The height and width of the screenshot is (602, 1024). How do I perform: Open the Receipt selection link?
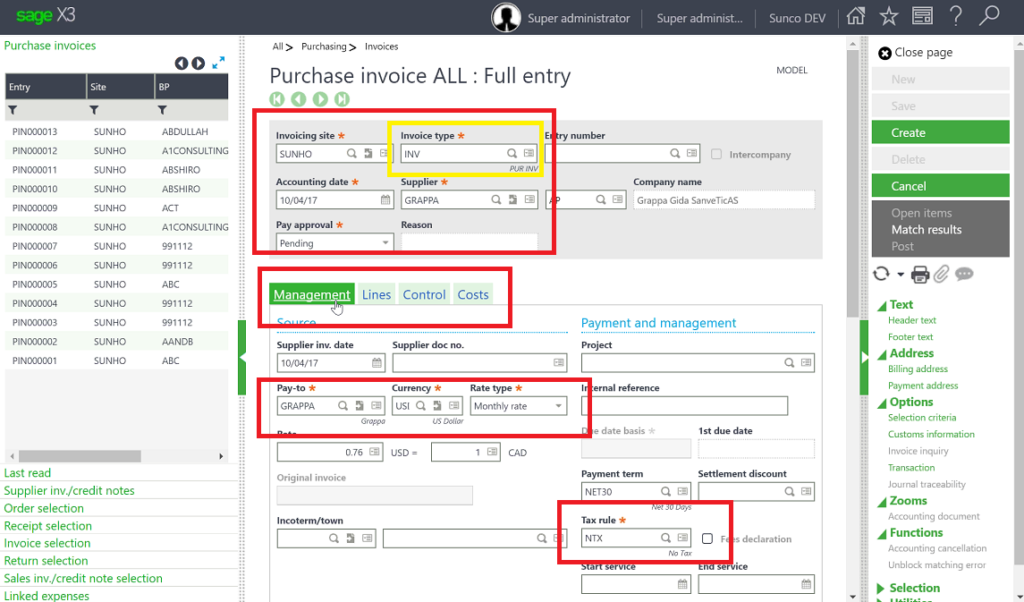[x=48, y=526]
